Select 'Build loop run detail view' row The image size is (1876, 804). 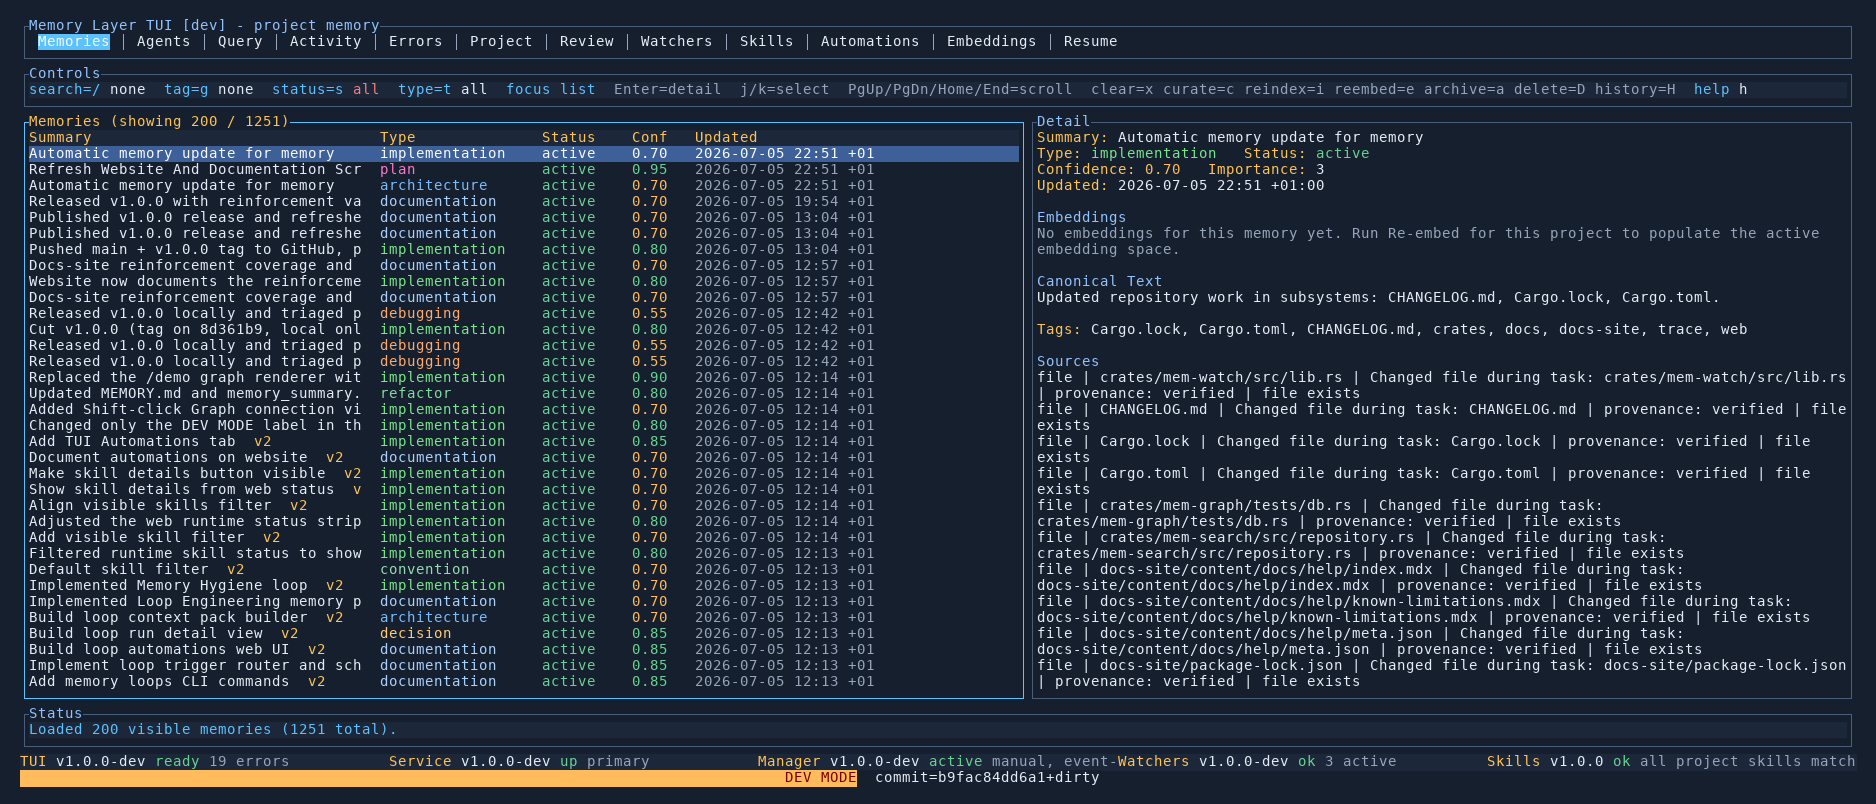(523, 633)
